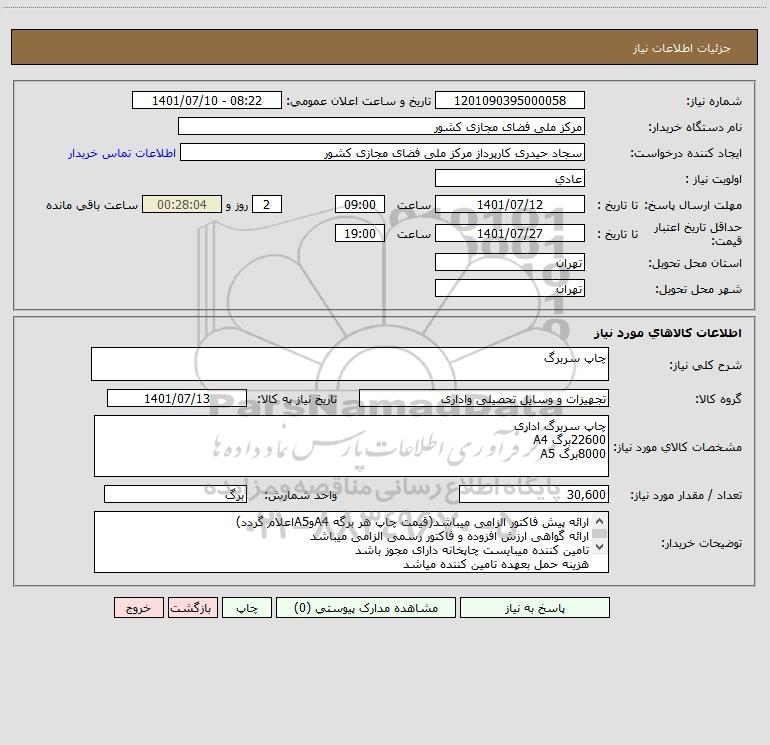Click delivery province field استان محل تحویل

click(x=510, y=262)
